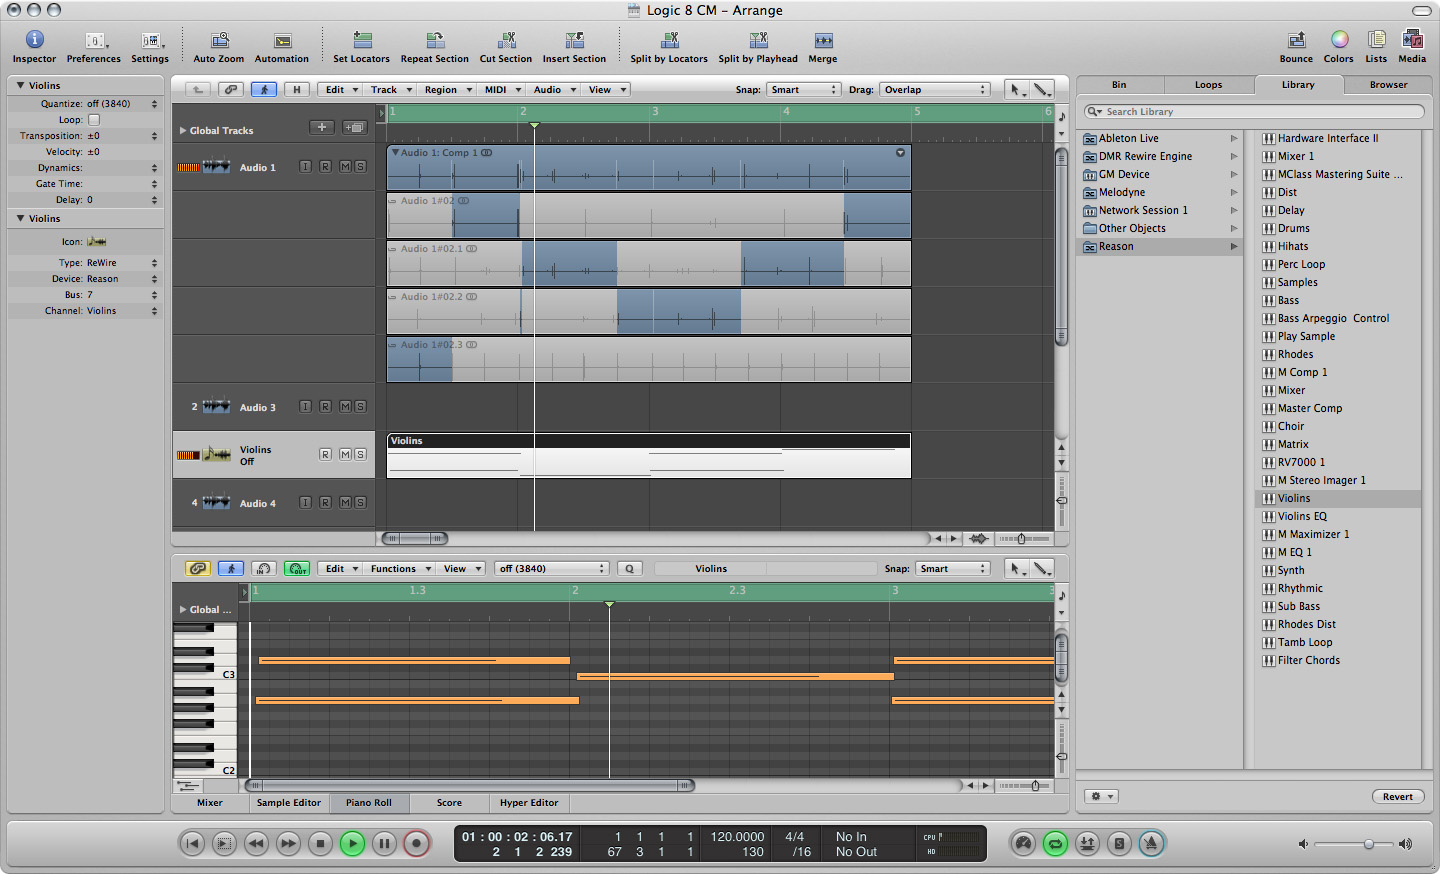
Task: Click the Auto Zoom icon
Action: tap(219, 40)
